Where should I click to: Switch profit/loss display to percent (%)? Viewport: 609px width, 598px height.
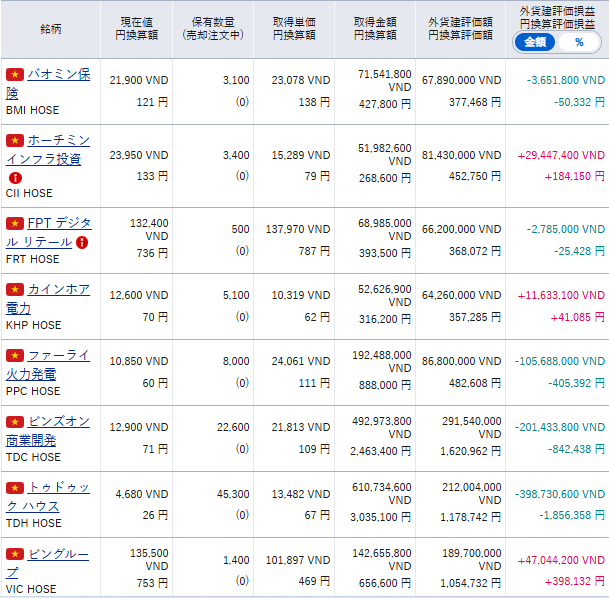point(578,42)
